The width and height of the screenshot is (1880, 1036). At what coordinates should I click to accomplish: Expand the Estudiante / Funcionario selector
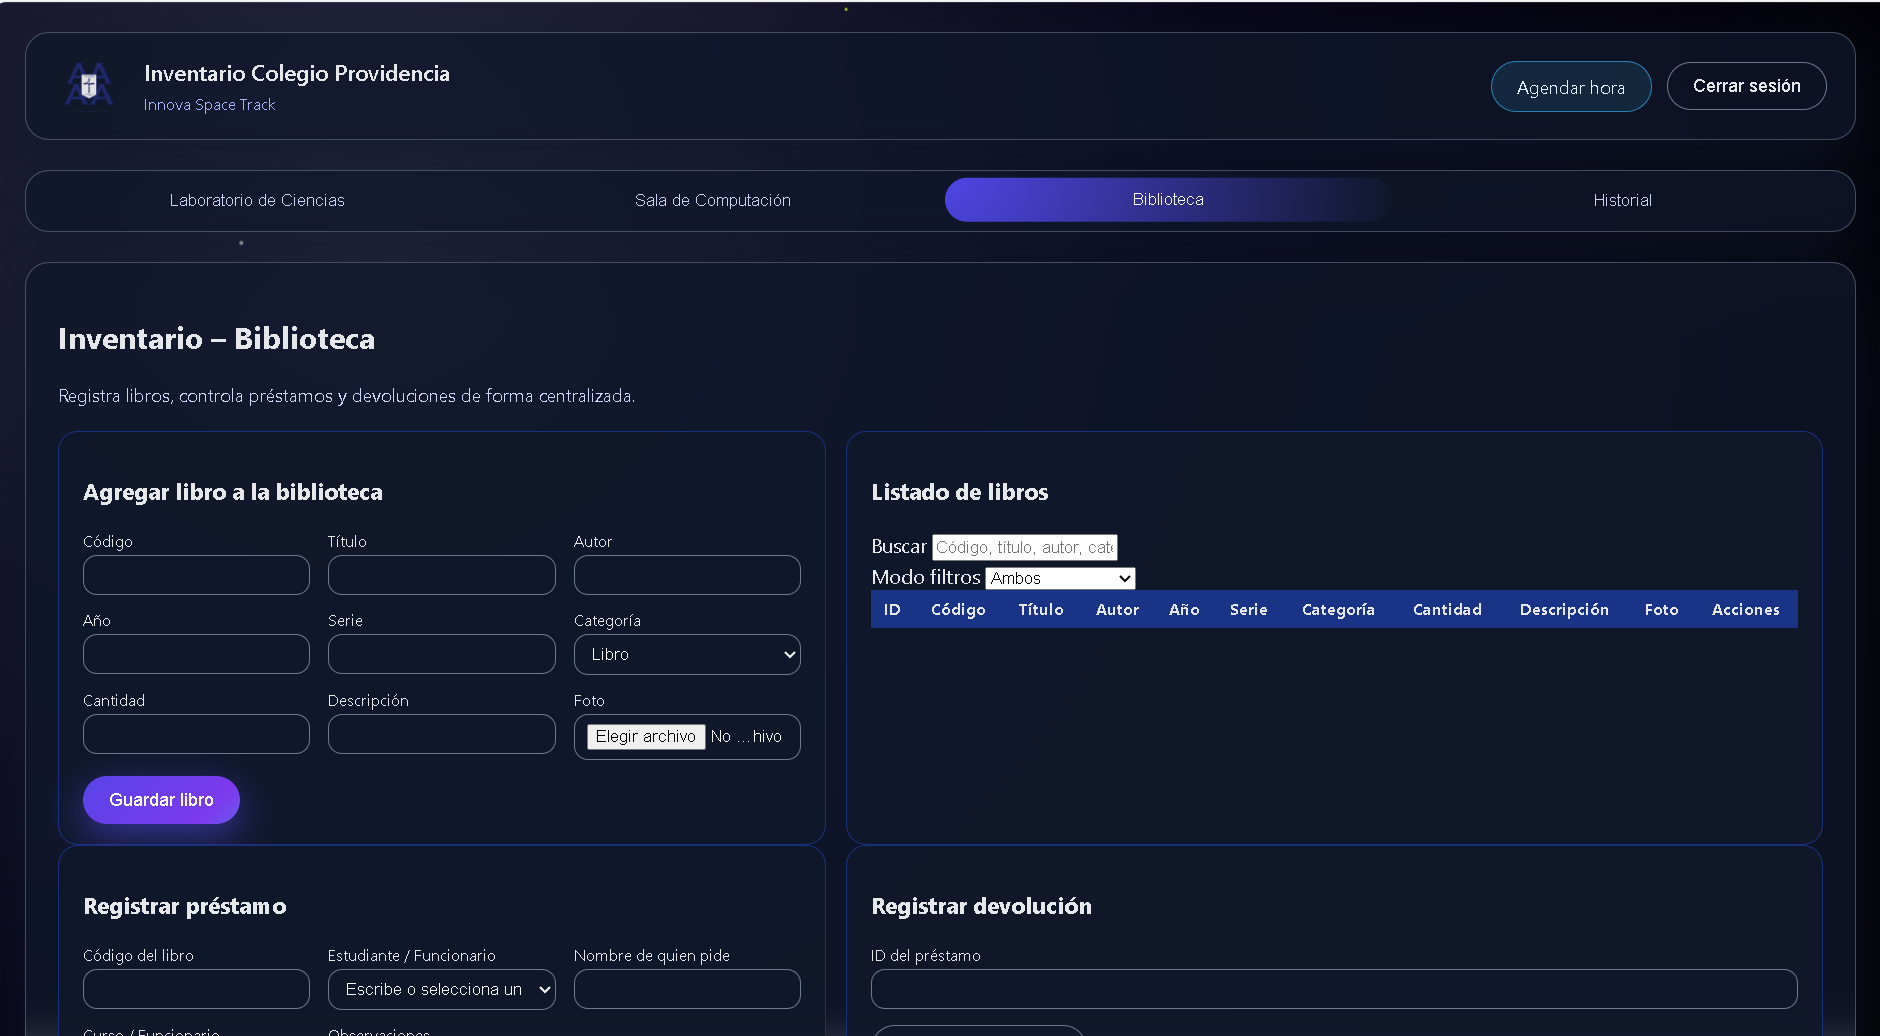tap(441, 989)
